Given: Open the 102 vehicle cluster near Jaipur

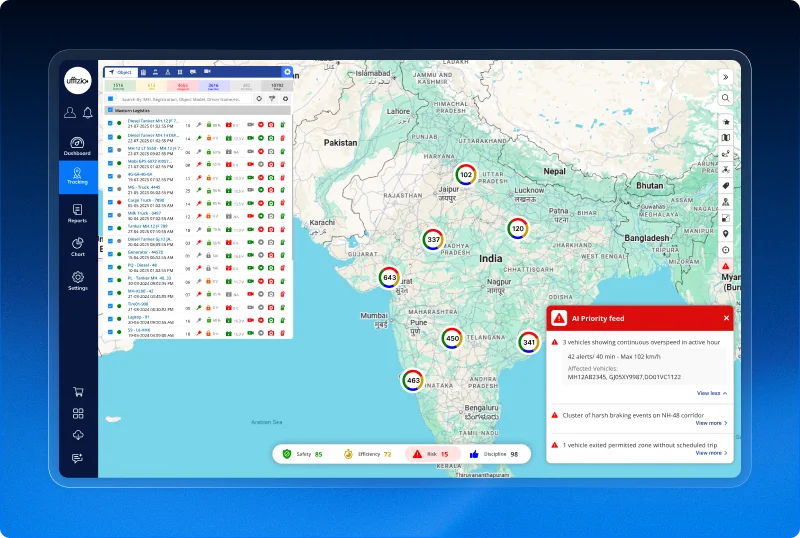Looking at the screenshot, I should pos(466,175).
